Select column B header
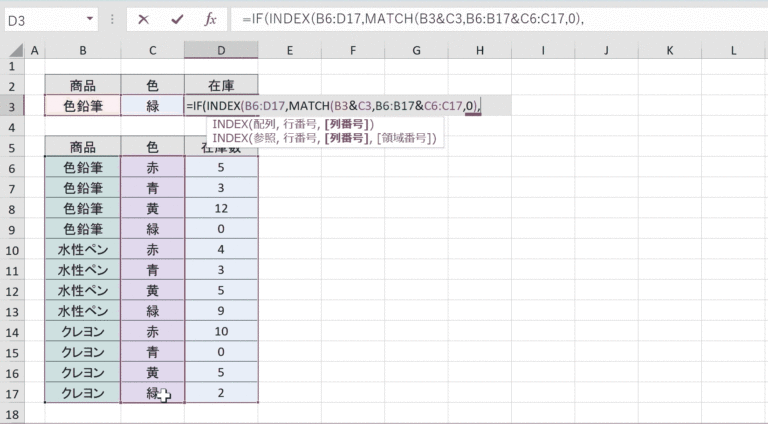The width and height of the screenshot is (768, 424). (x=82, y=50)
